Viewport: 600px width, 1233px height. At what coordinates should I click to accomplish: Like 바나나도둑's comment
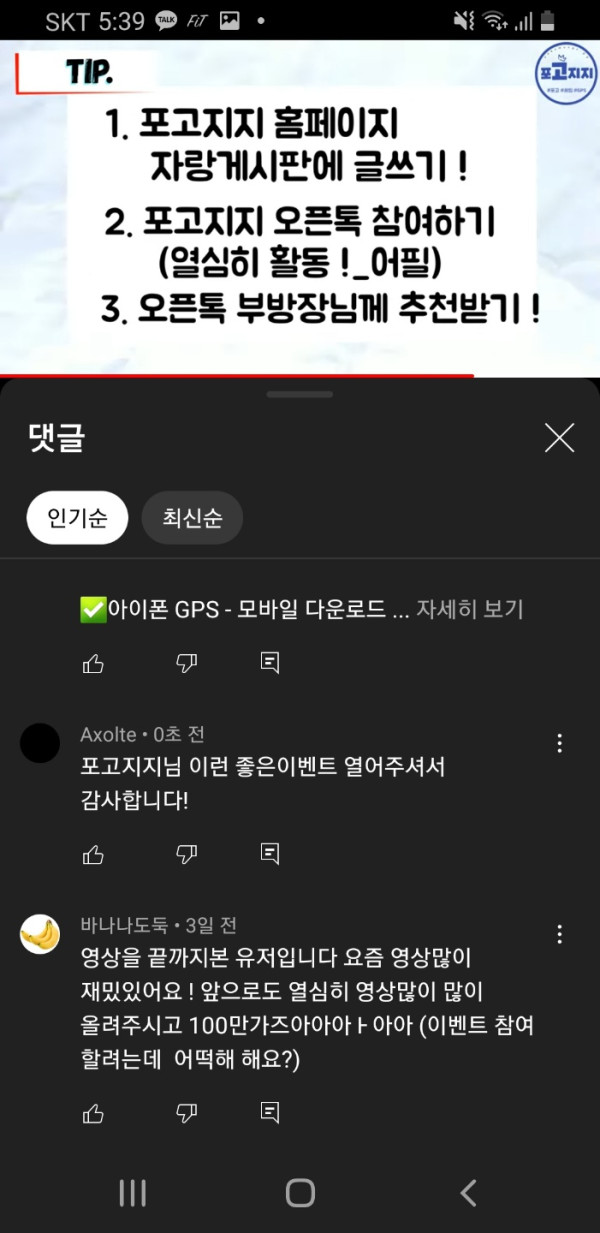click(x=93, y=1112)
